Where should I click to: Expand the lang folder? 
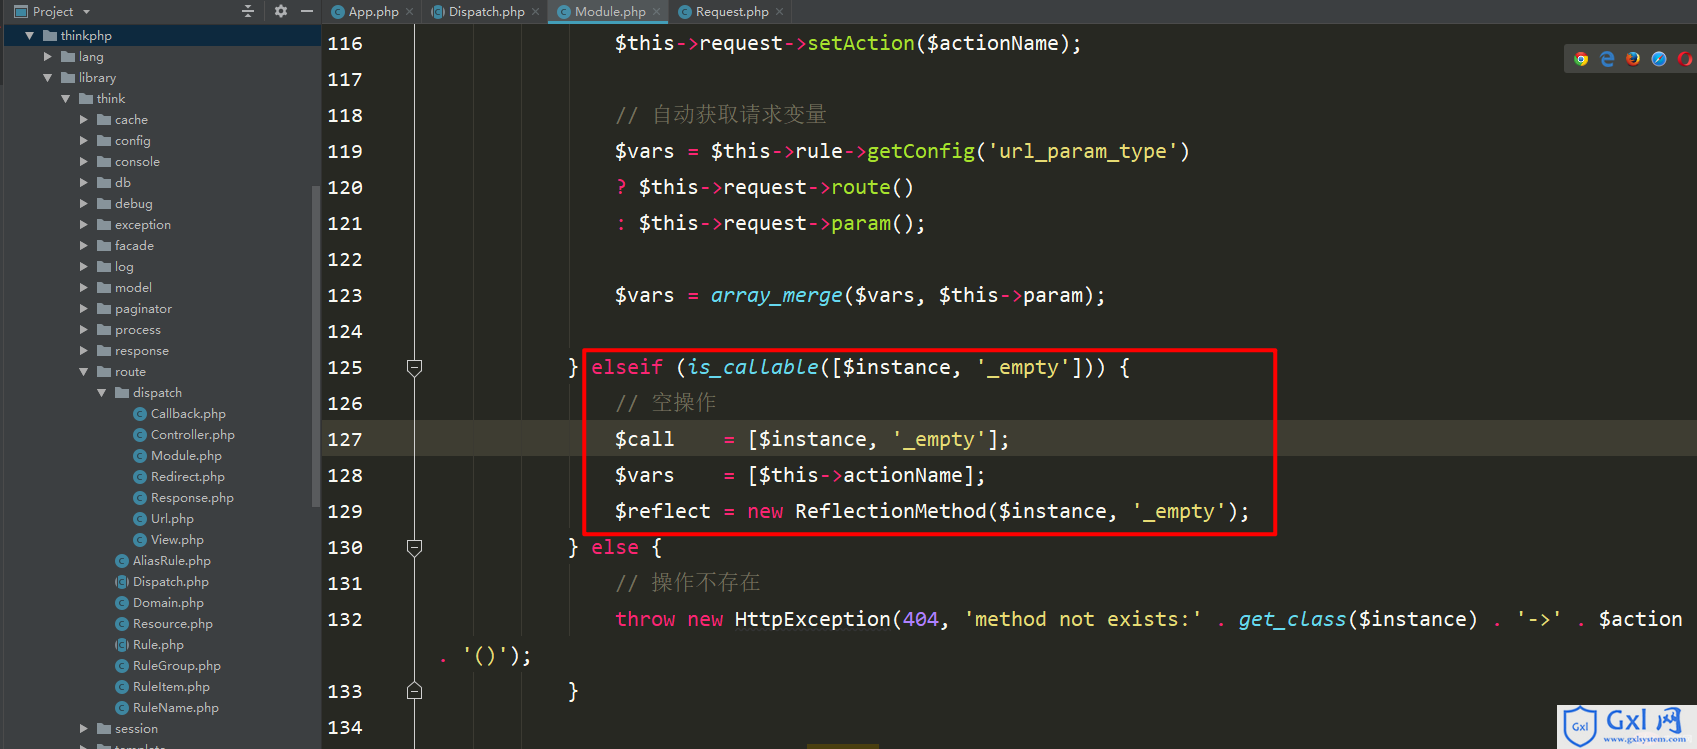(47, 57)
